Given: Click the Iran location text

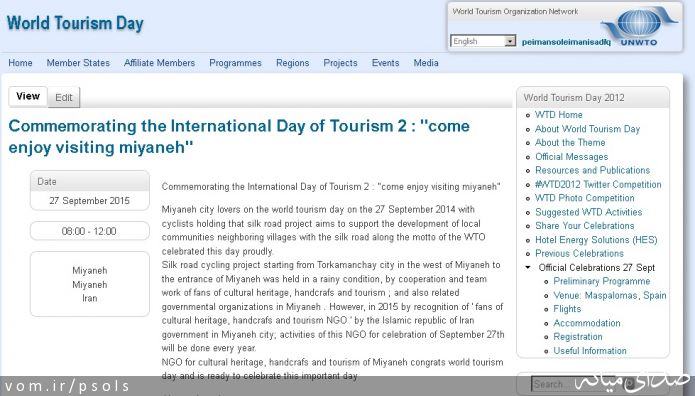Looking at the screenshot, I should click(x=90, y=298).
